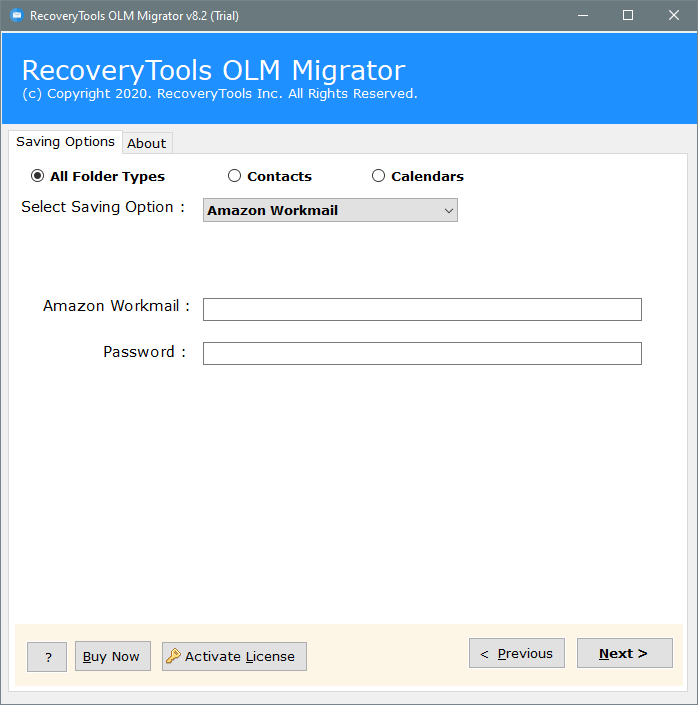Close the OLM Migrator window
The image size is (698, 705).
[x=674, y=15]
